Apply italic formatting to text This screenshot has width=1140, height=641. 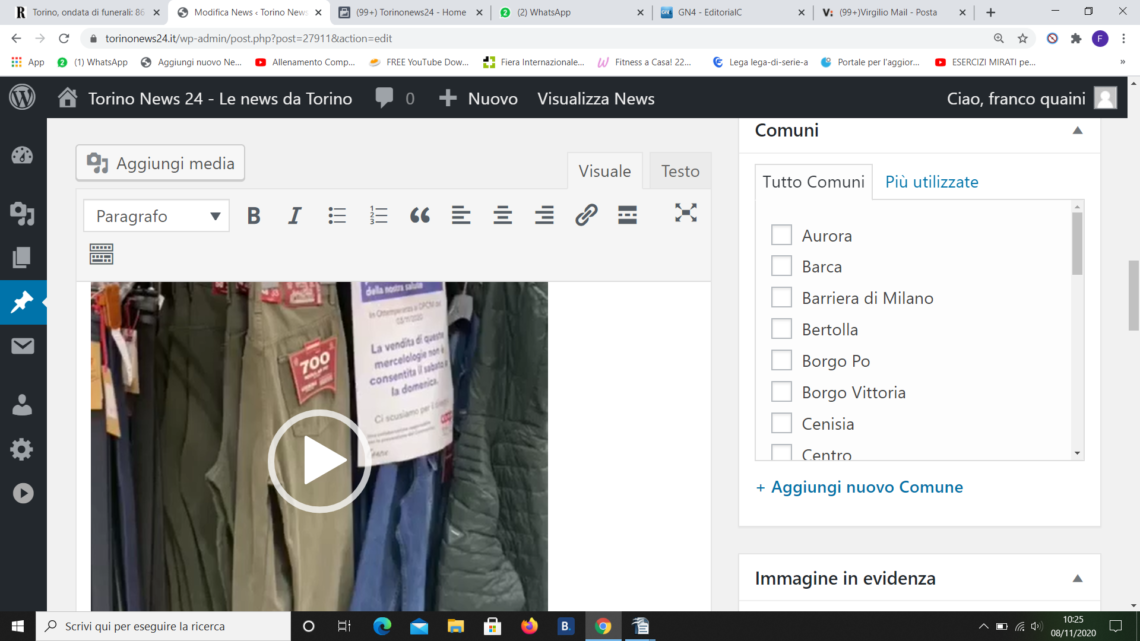(x=295, y=216)
